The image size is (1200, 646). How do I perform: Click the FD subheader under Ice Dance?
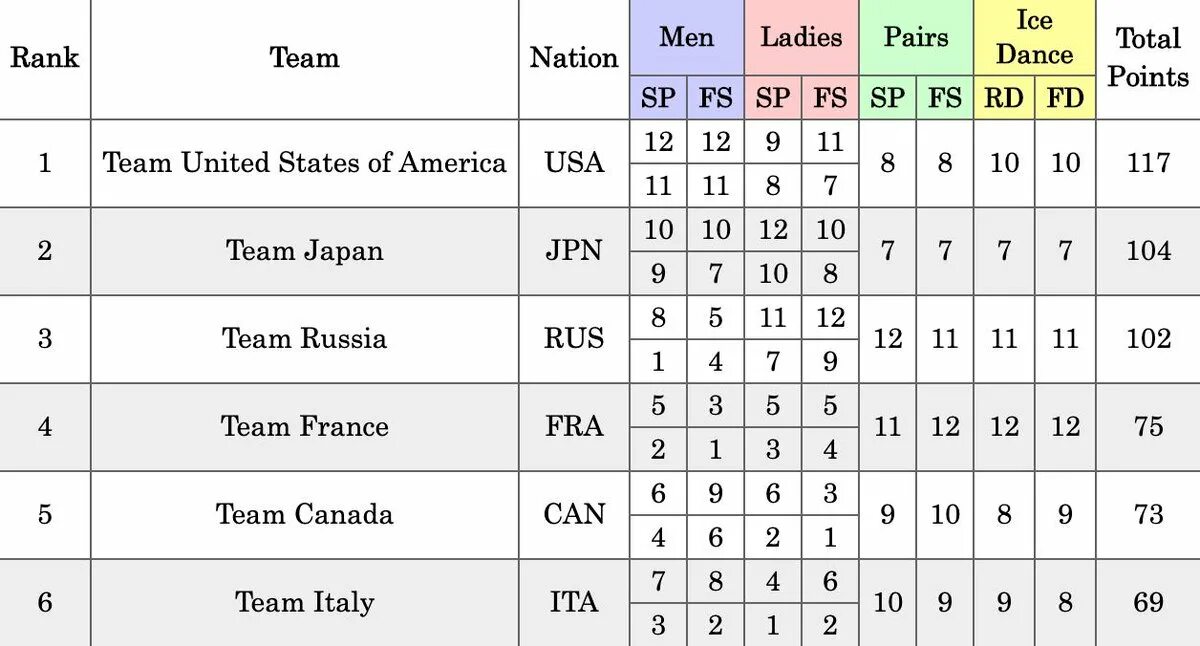coord(1065,98)
